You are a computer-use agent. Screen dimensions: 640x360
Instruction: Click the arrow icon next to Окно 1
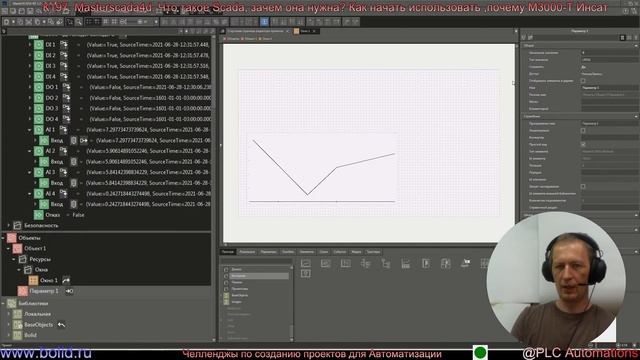click(66, 280)
